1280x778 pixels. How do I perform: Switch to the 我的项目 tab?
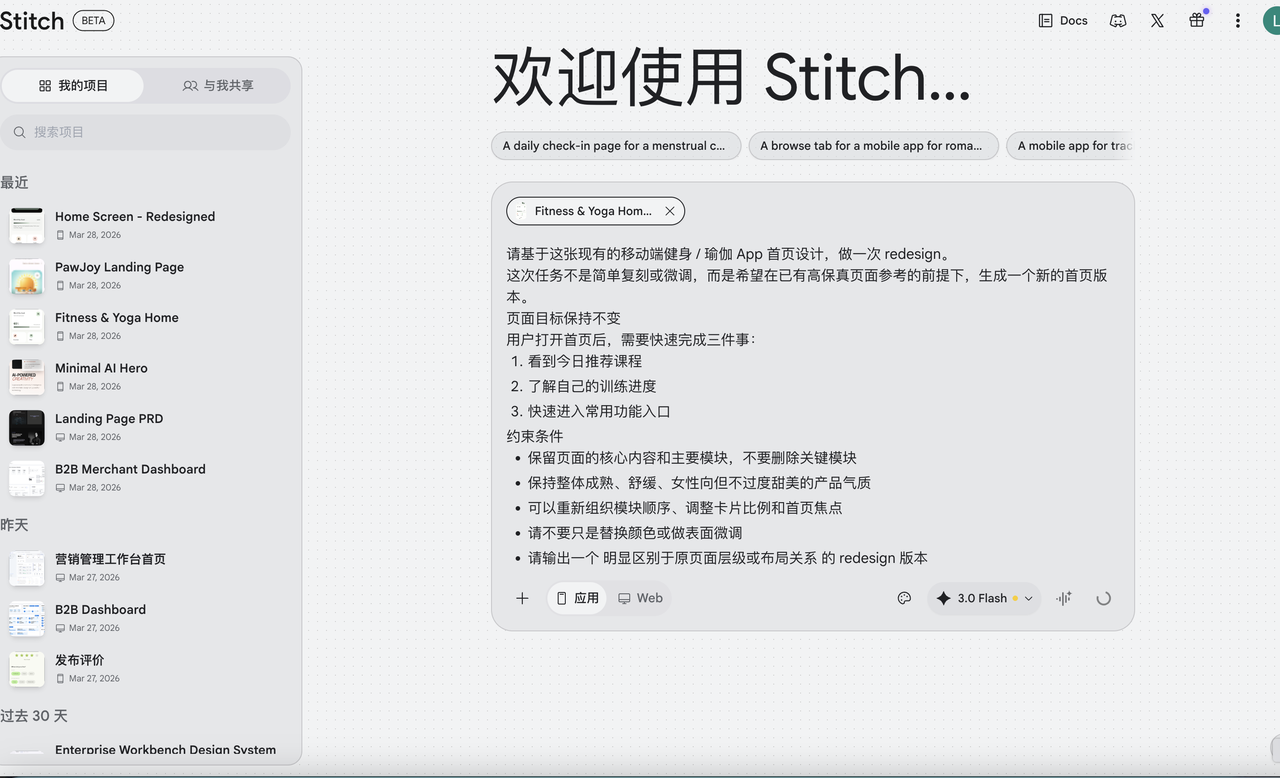73,86
